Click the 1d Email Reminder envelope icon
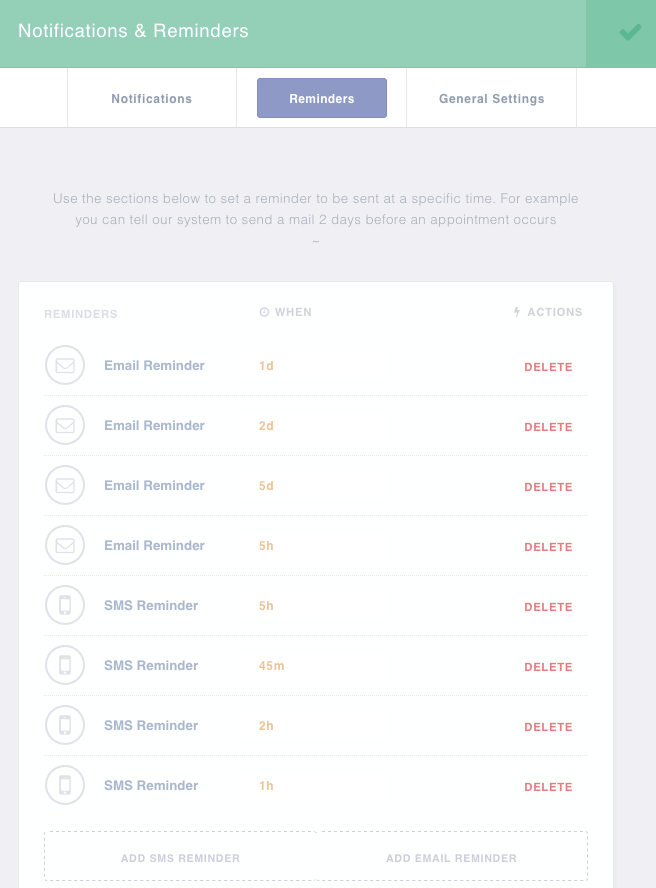The height and width of the screenshot is (888, 656). pos(65,366)
